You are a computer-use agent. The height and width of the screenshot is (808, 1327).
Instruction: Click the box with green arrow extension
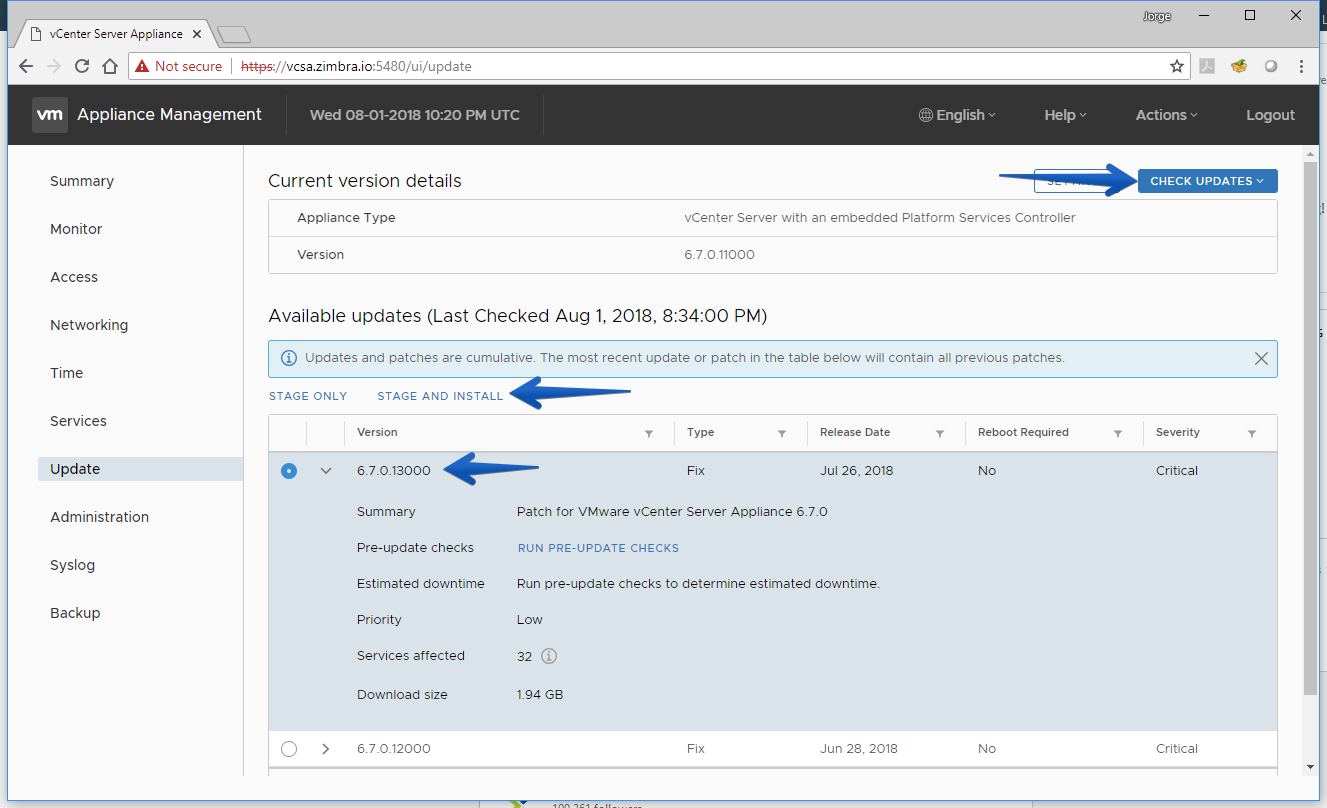click(x=1239, y=66)
